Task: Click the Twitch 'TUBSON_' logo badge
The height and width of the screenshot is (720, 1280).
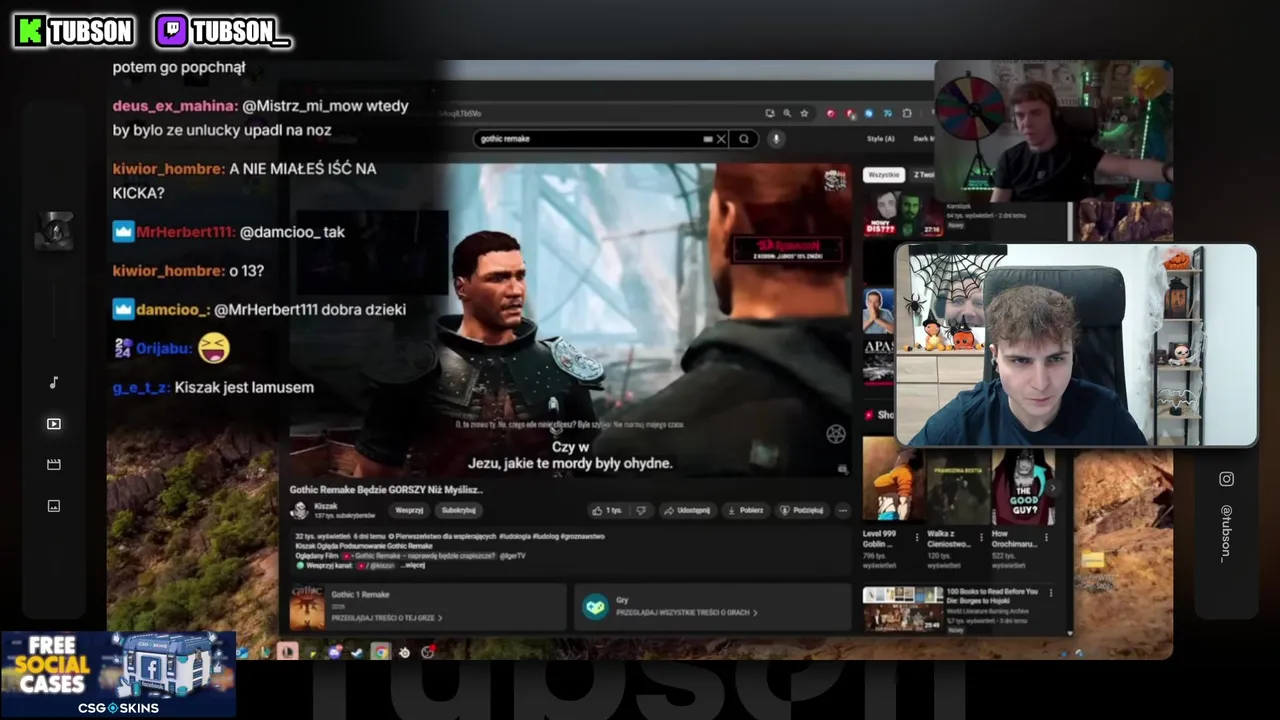Action: 223,32
